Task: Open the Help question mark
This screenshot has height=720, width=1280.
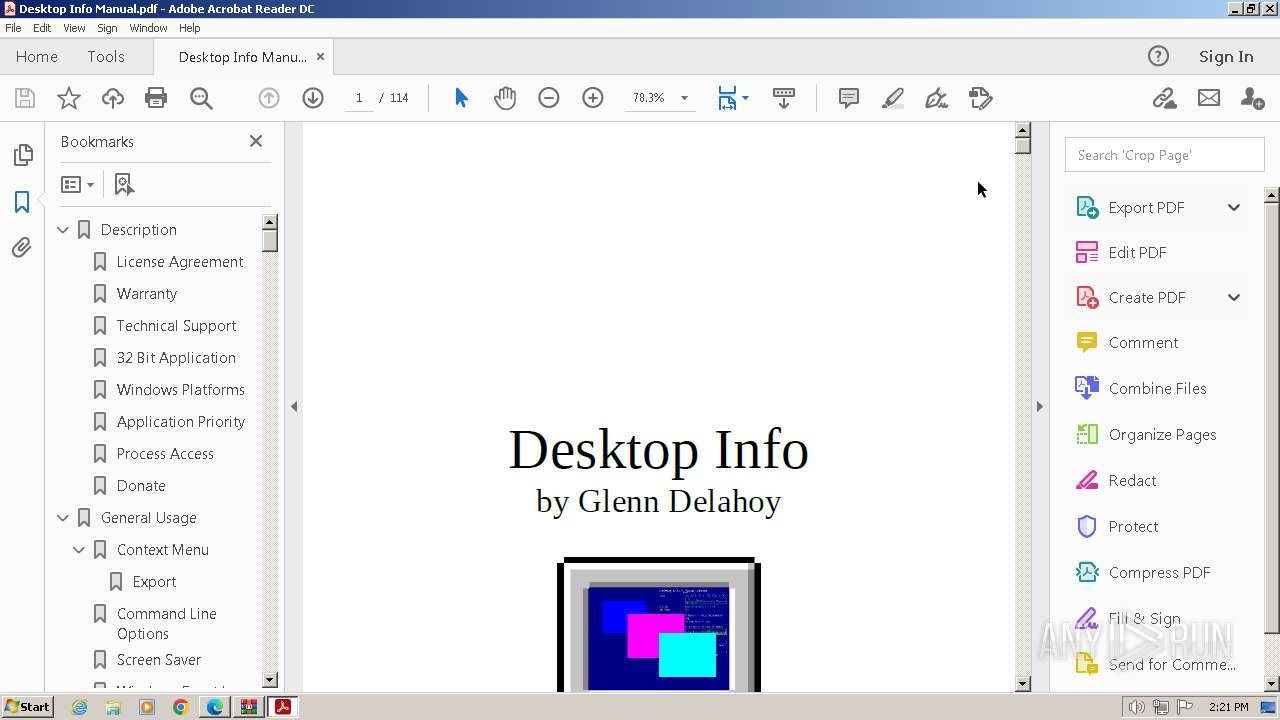Action: 1158,56
